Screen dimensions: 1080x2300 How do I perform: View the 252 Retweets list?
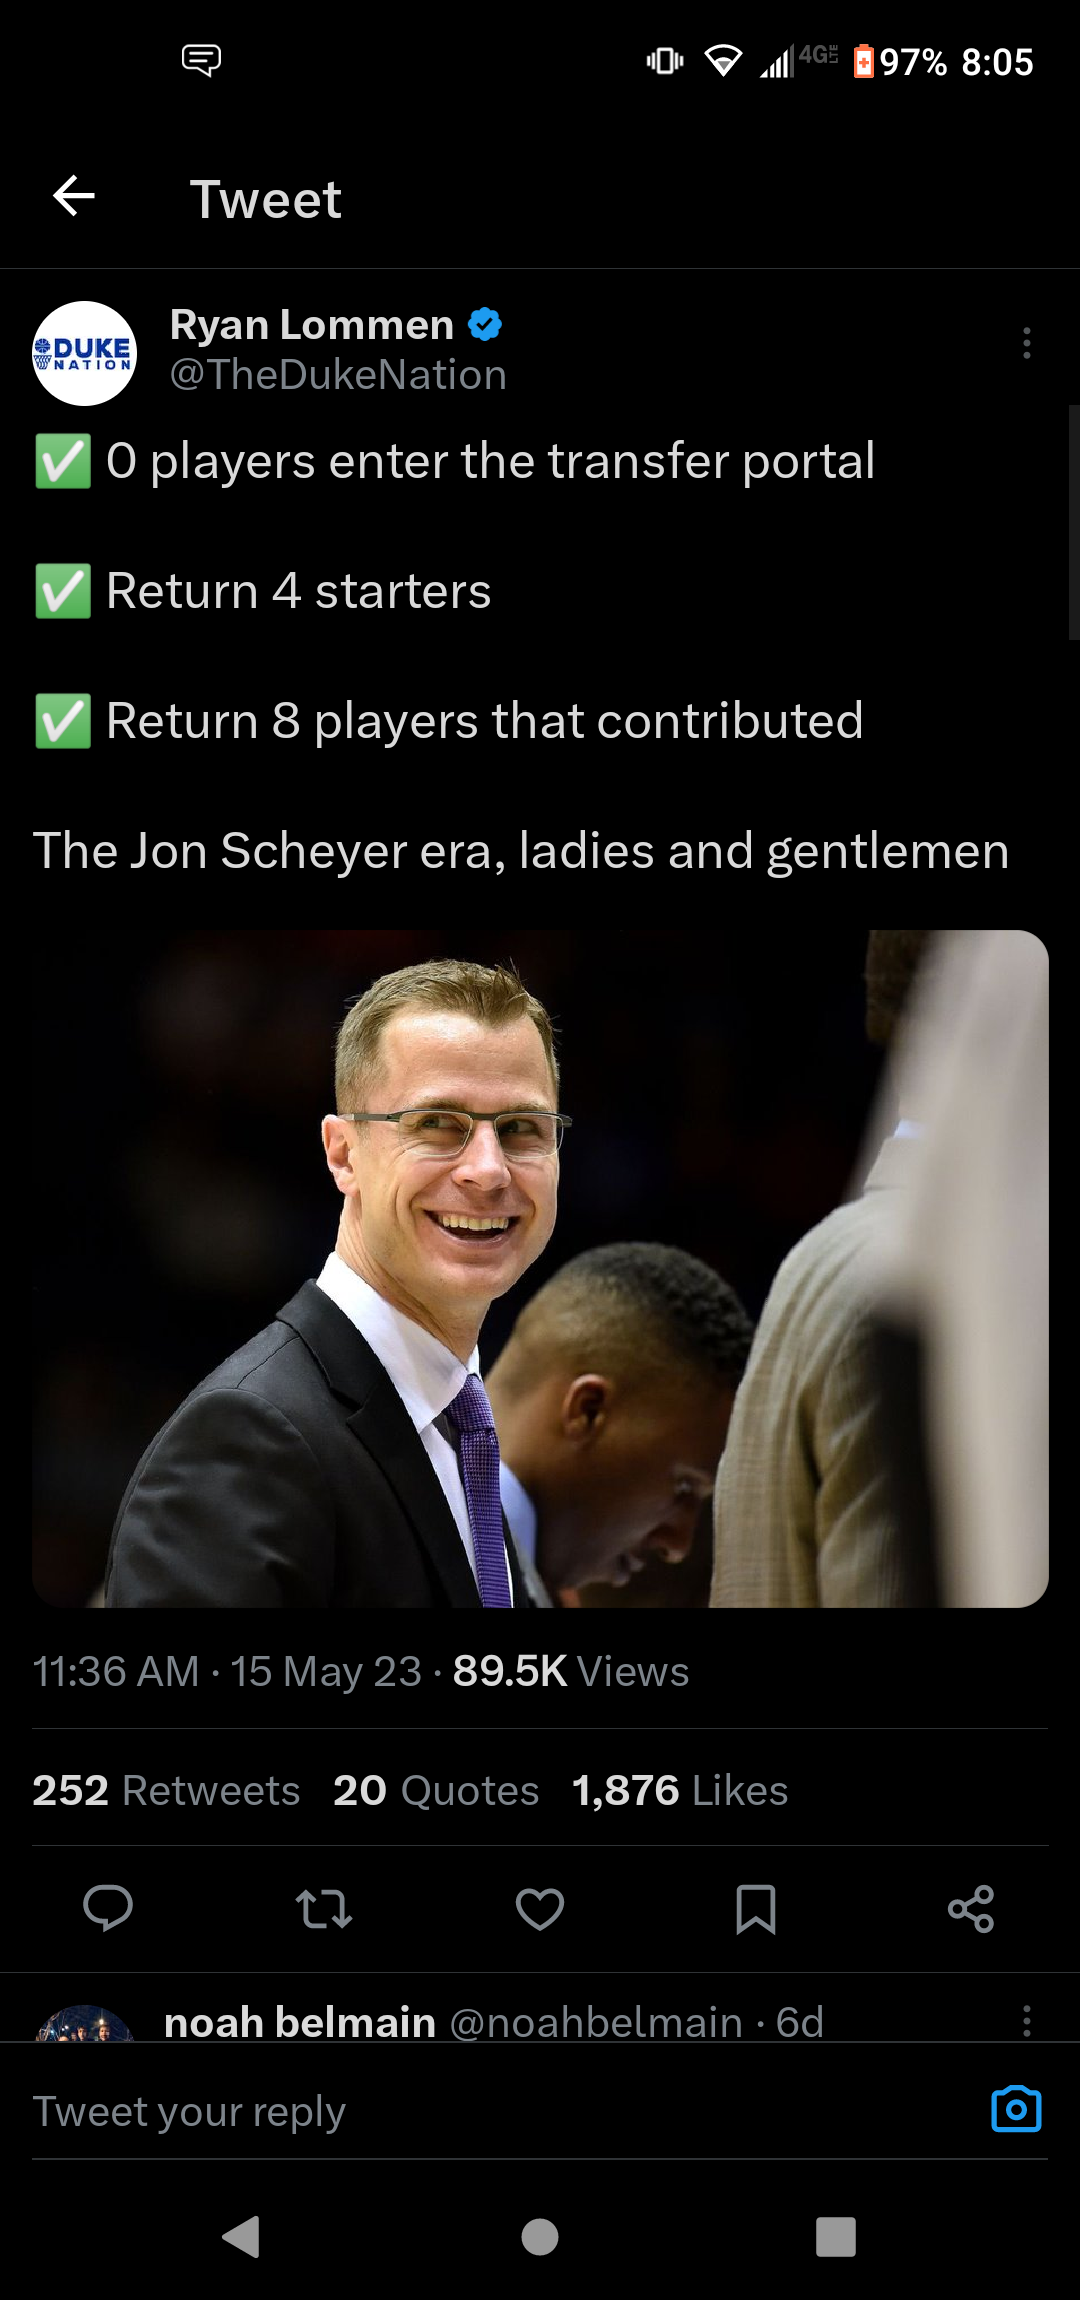pos(166,1790)
